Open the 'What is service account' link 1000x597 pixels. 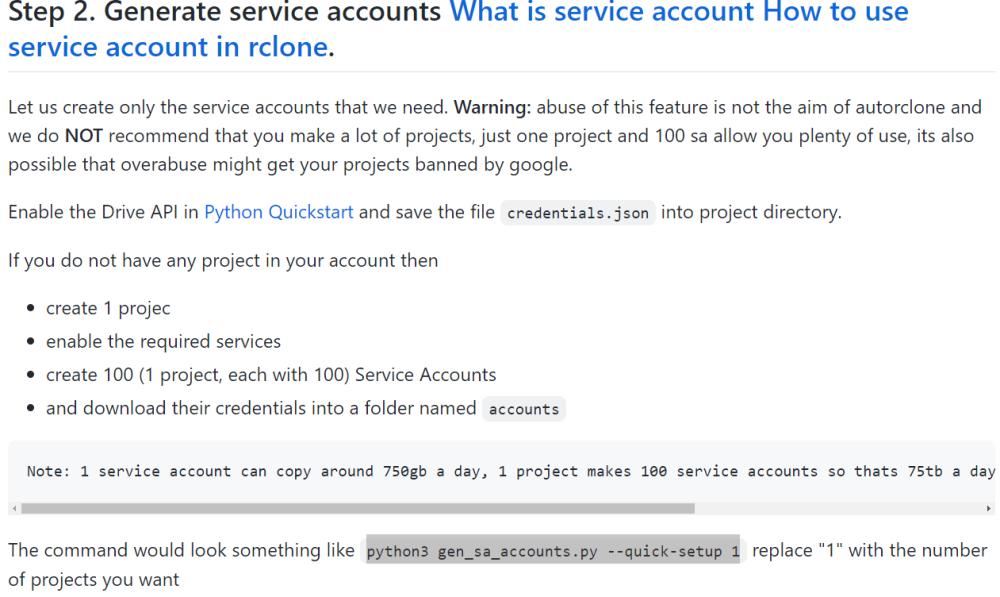tap(603, 11)
